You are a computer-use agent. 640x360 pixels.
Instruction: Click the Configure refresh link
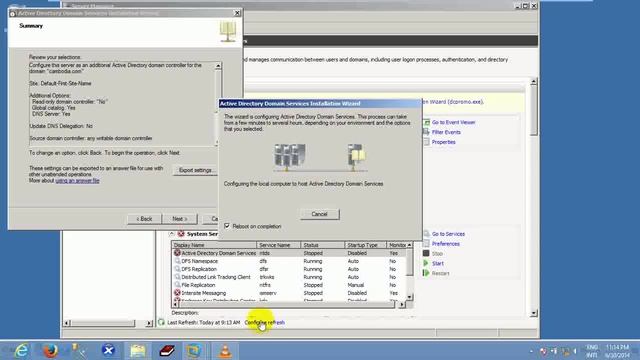(x=264, y=322)
